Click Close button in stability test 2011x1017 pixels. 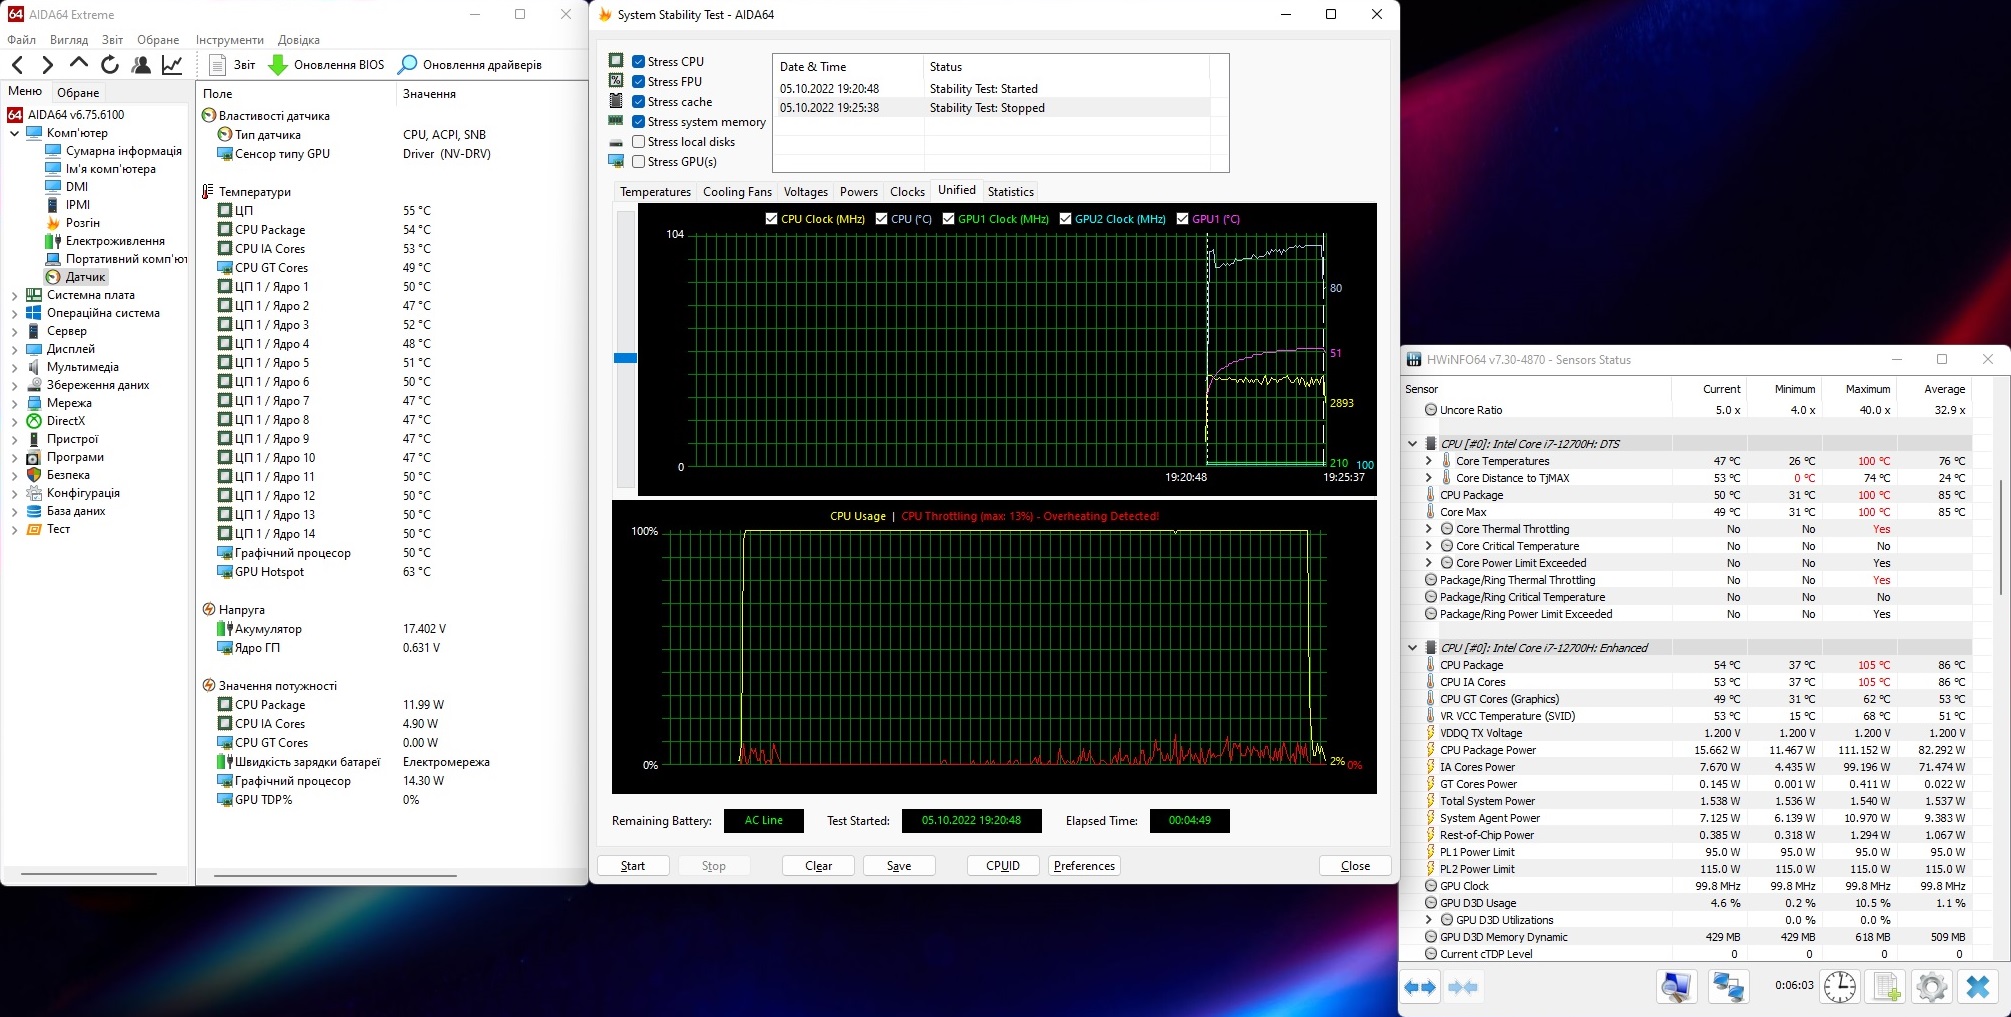click(x=1355, y=866)
